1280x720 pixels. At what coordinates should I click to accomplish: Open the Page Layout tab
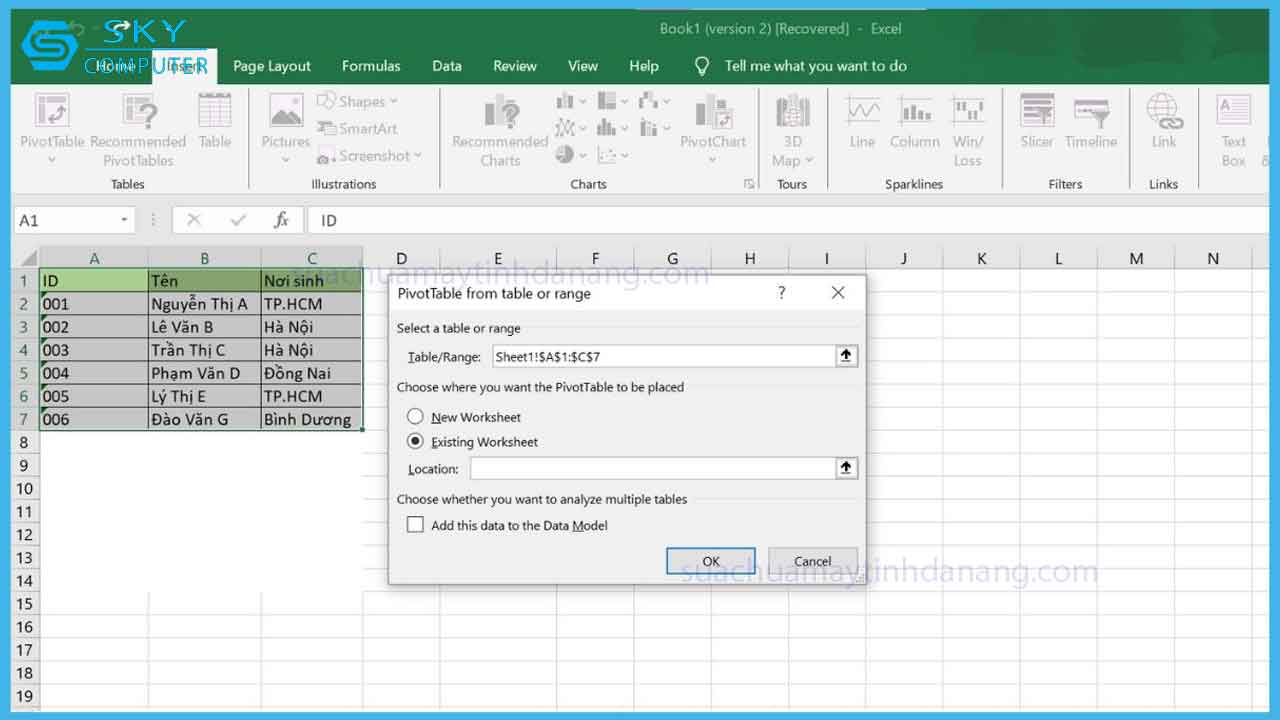272,66
